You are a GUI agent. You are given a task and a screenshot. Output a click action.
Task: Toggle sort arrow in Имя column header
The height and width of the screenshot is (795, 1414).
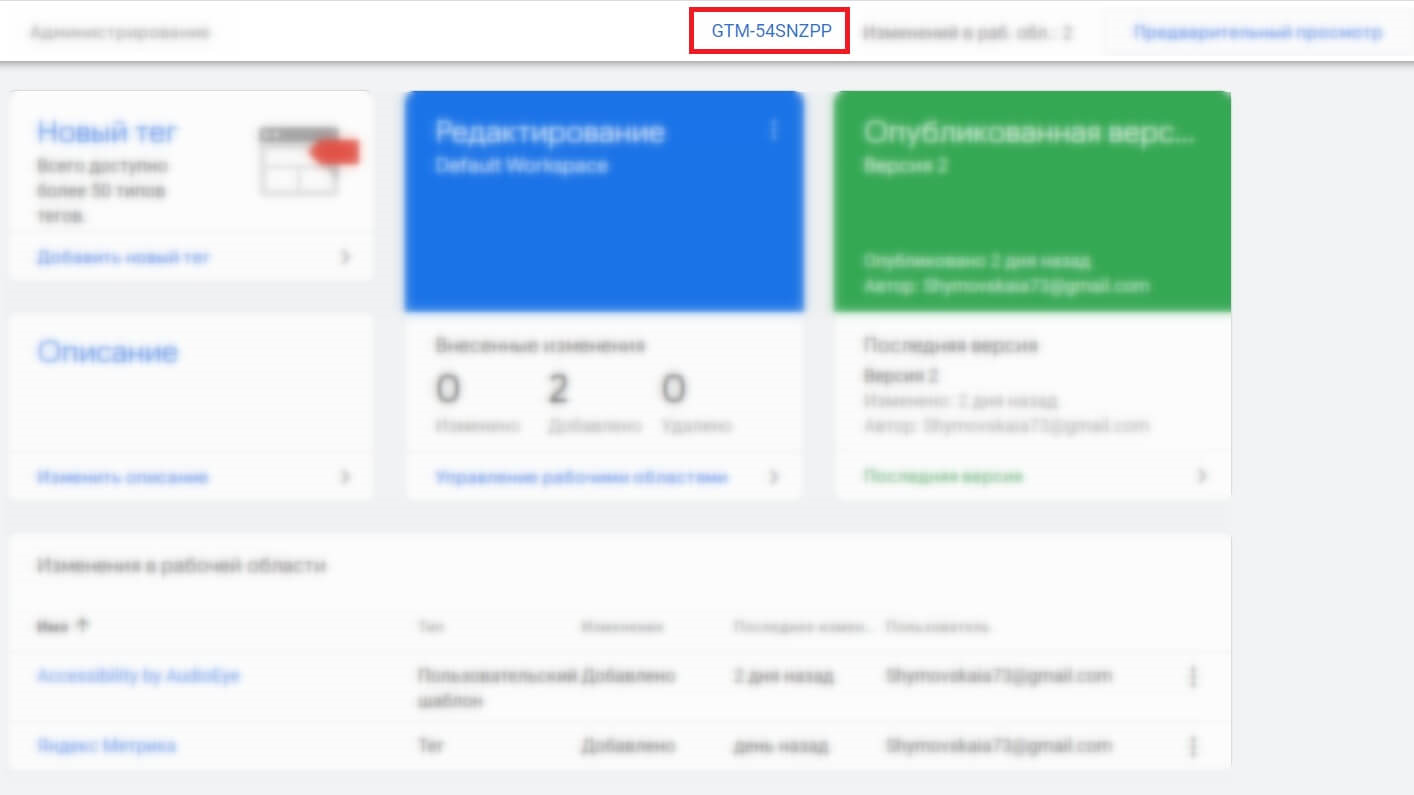click(x=83, y=626)
